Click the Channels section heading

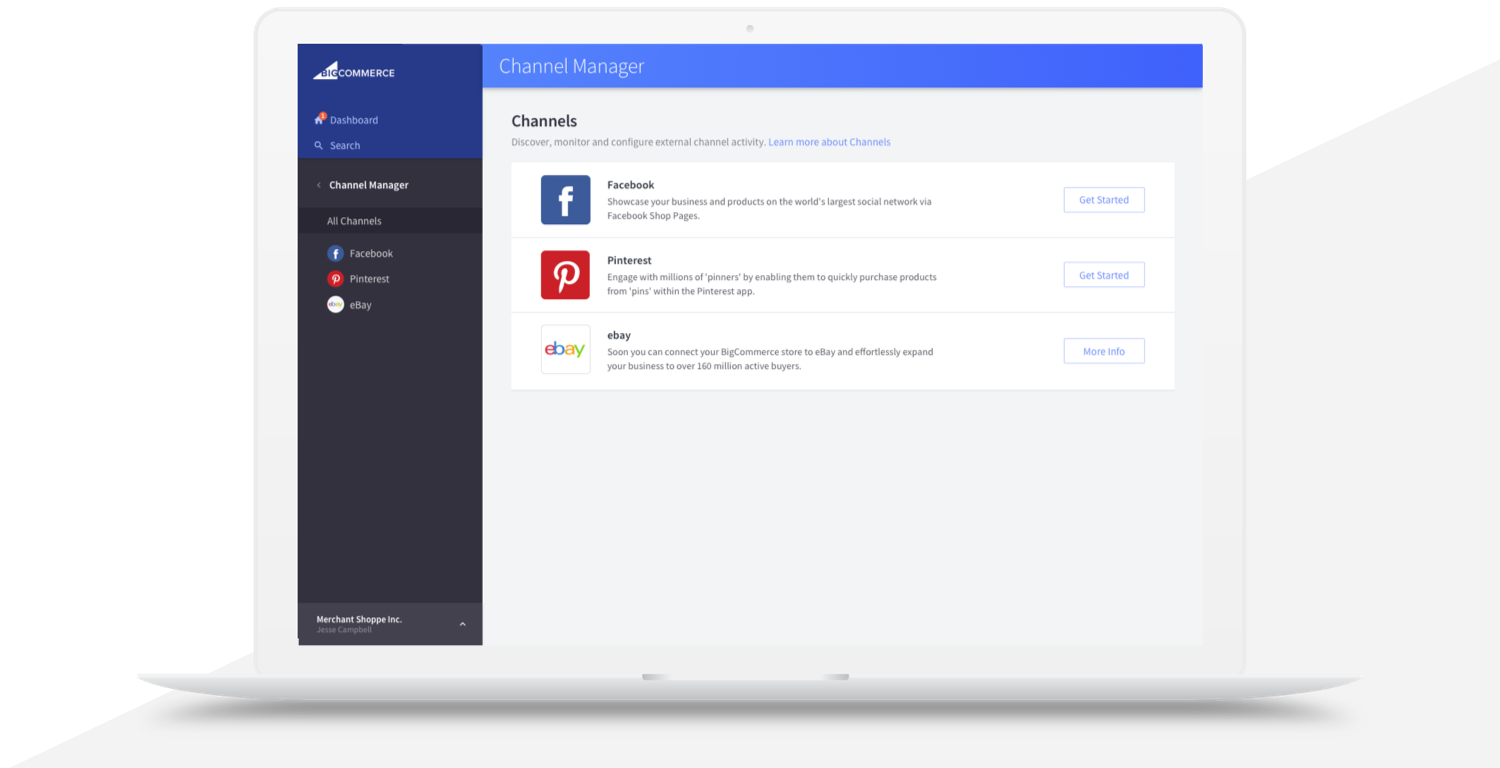pos(544,121)
